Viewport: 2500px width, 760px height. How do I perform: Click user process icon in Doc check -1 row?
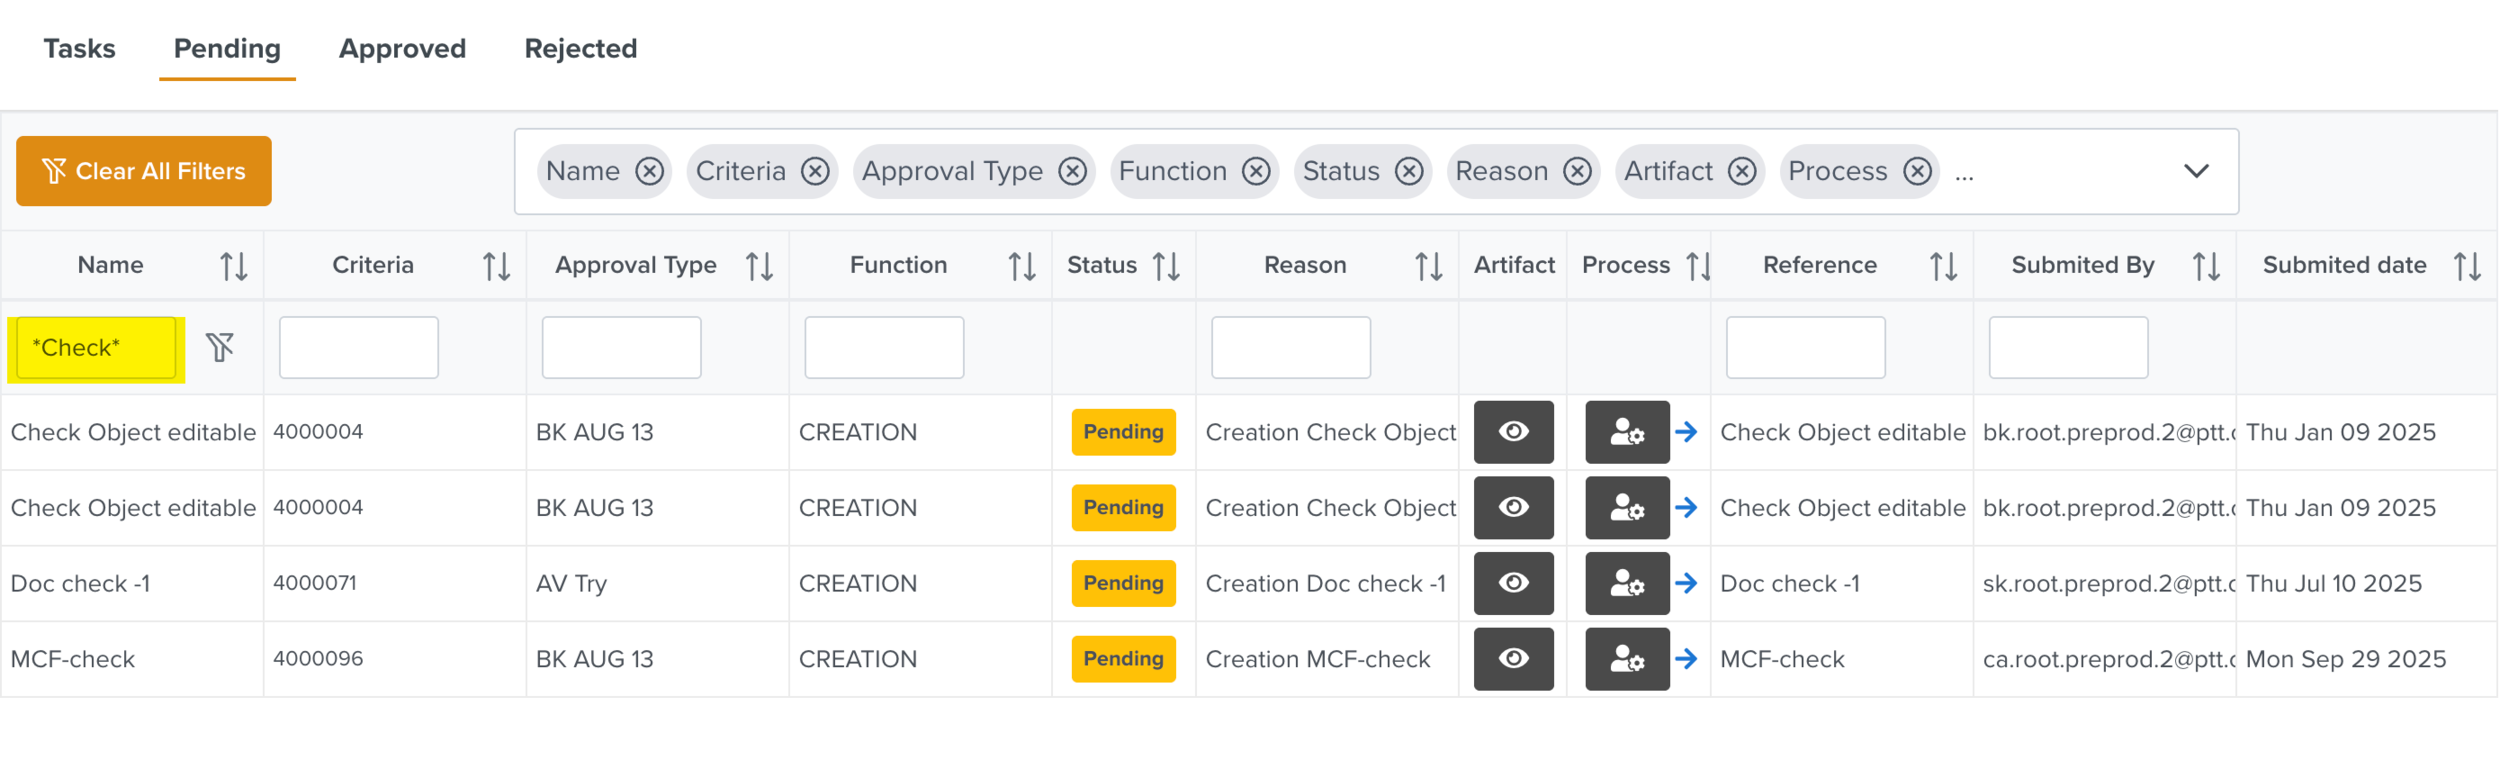pos(1626,583)
